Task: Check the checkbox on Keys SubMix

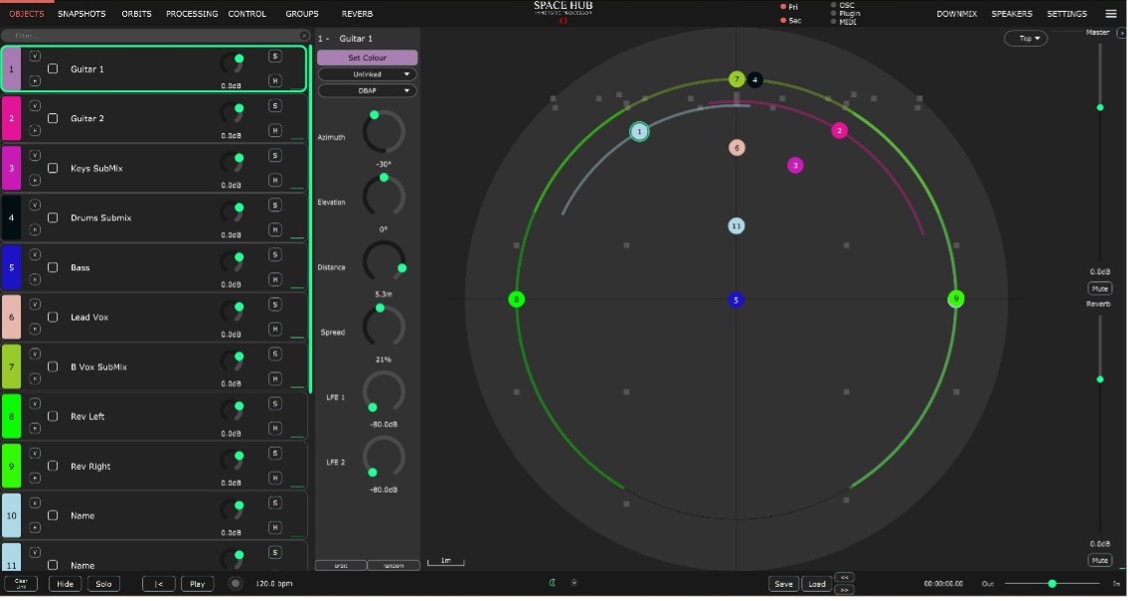Action: [x=52, y=168]
